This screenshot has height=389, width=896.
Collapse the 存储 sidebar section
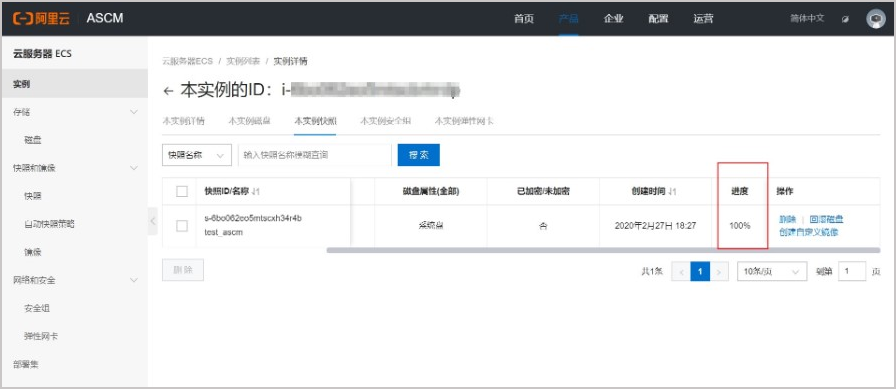click(134, 112)
